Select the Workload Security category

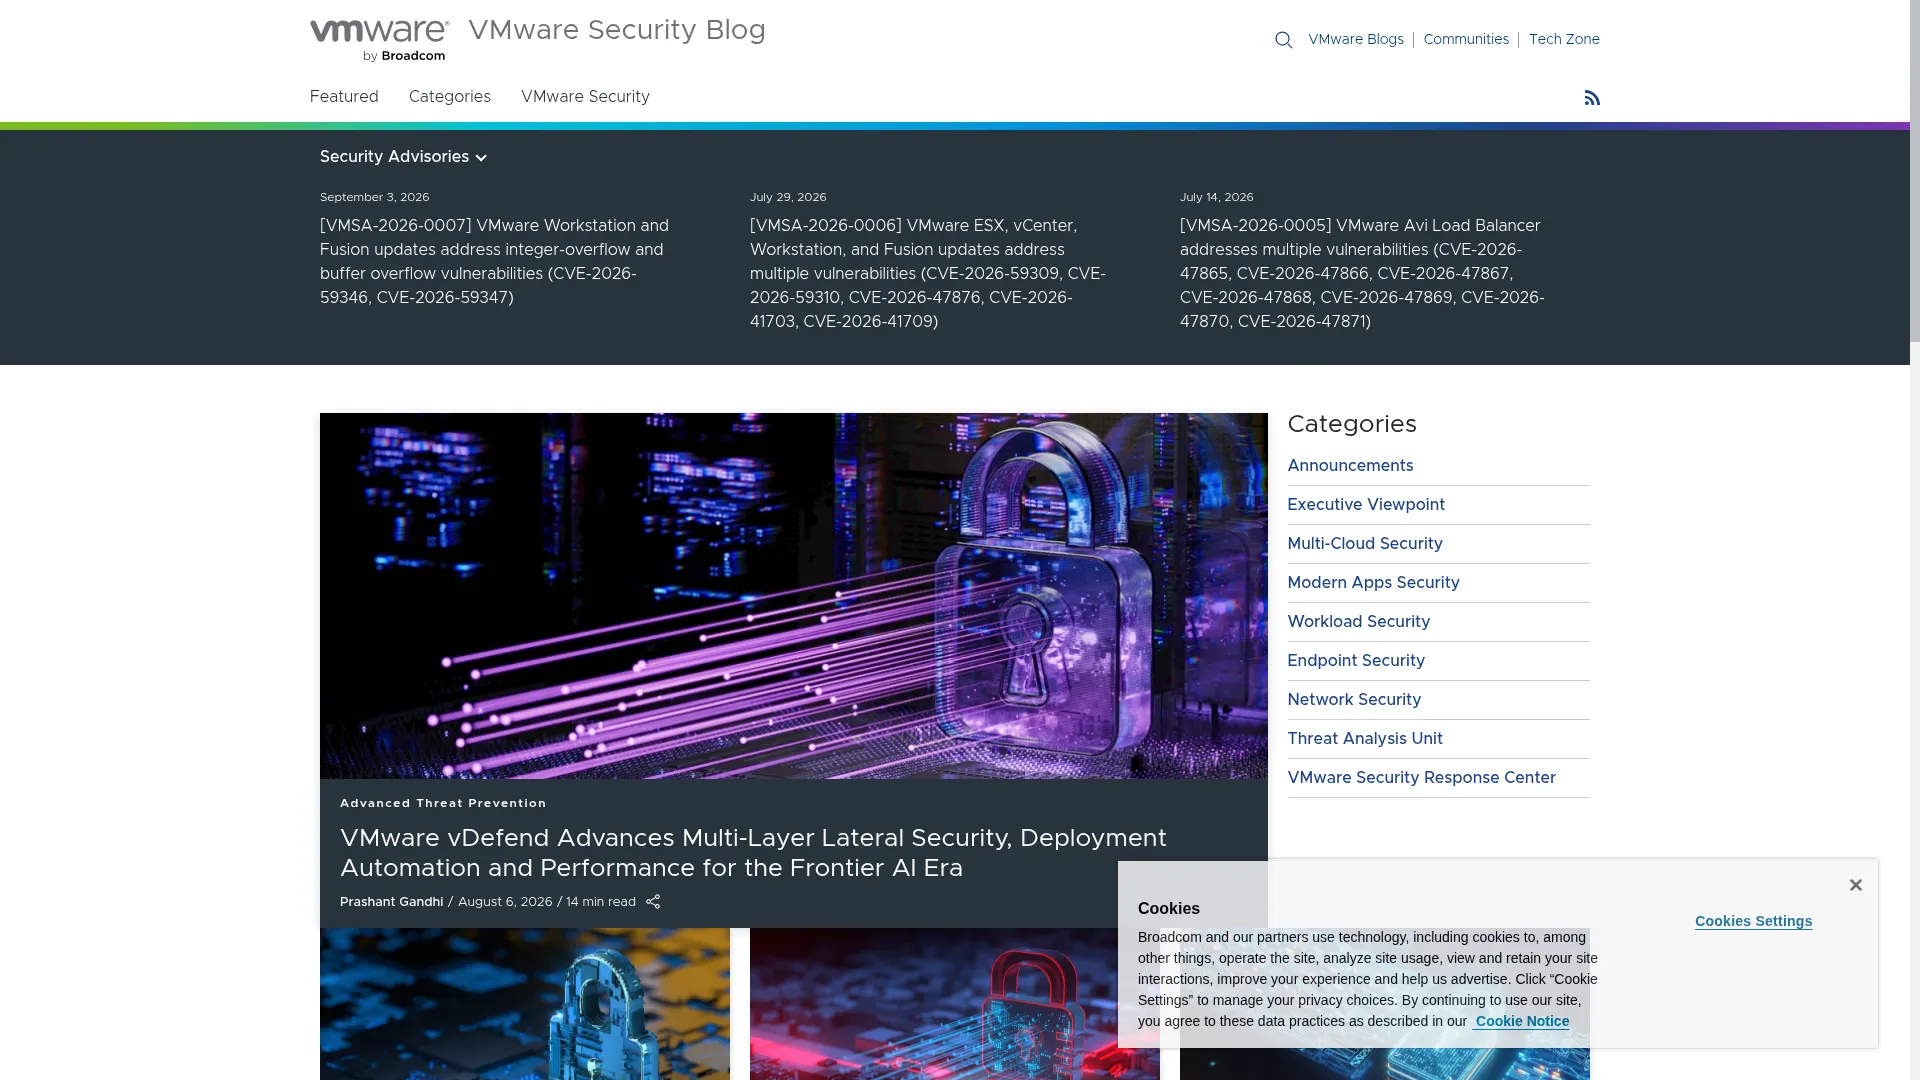click(1358, 622)
